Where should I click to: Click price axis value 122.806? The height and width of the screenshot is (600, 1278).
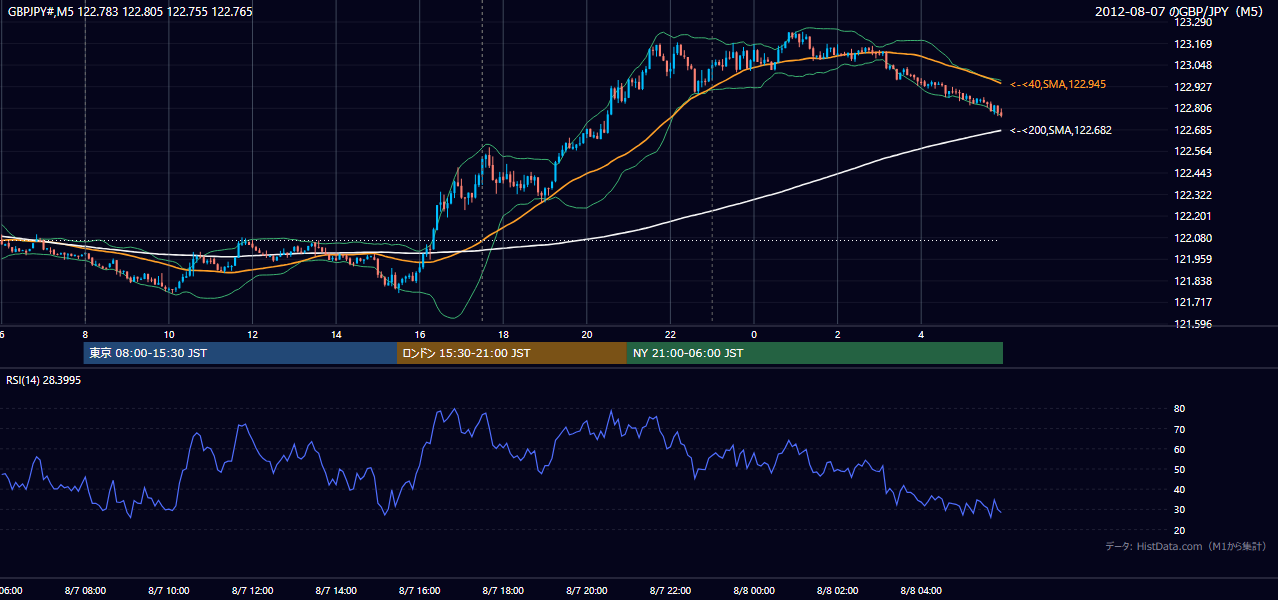(1193, 108)
